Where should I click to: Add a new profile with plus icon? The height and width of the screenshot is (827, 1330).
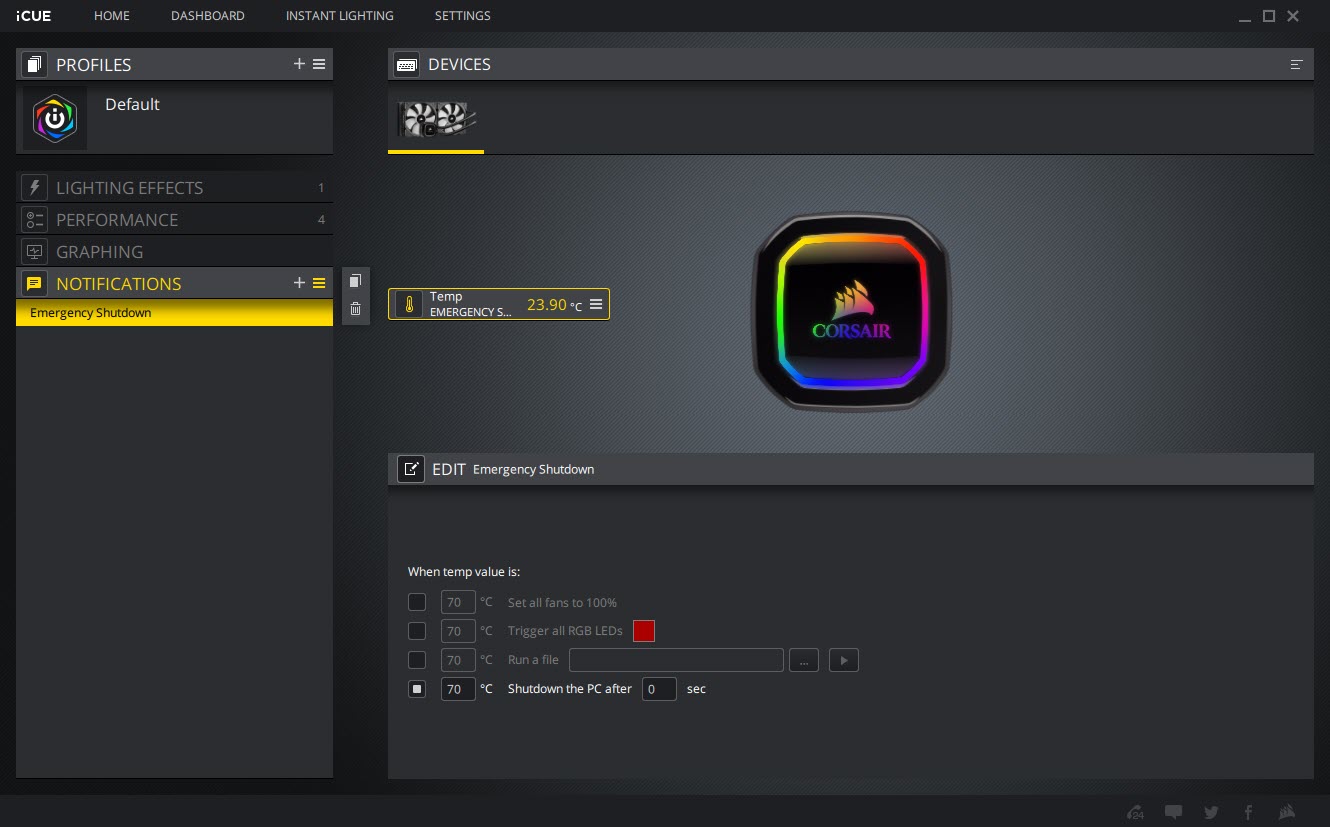pos(299,64)
